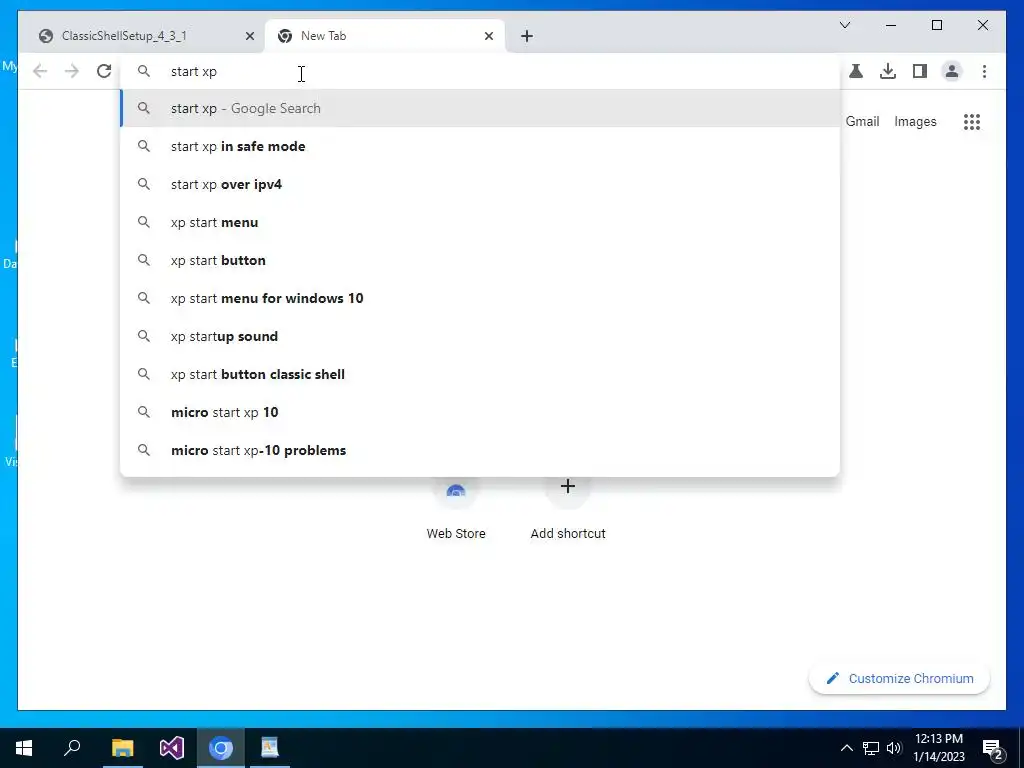Screen dimensions: 1024x768
Task: Open a new tab with plus button
Action: click(x=527, y=36)
